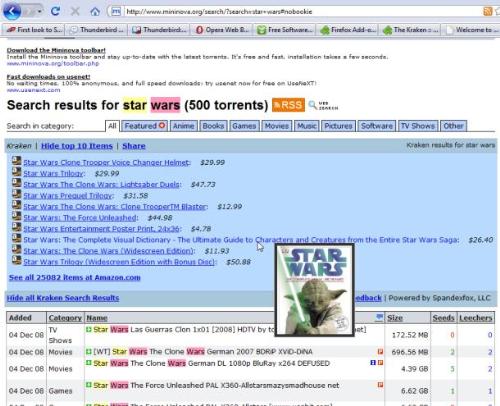Click blue info icon on 'German DL 1080p' row
Screen dimensions: 500x406
(373, 362)
